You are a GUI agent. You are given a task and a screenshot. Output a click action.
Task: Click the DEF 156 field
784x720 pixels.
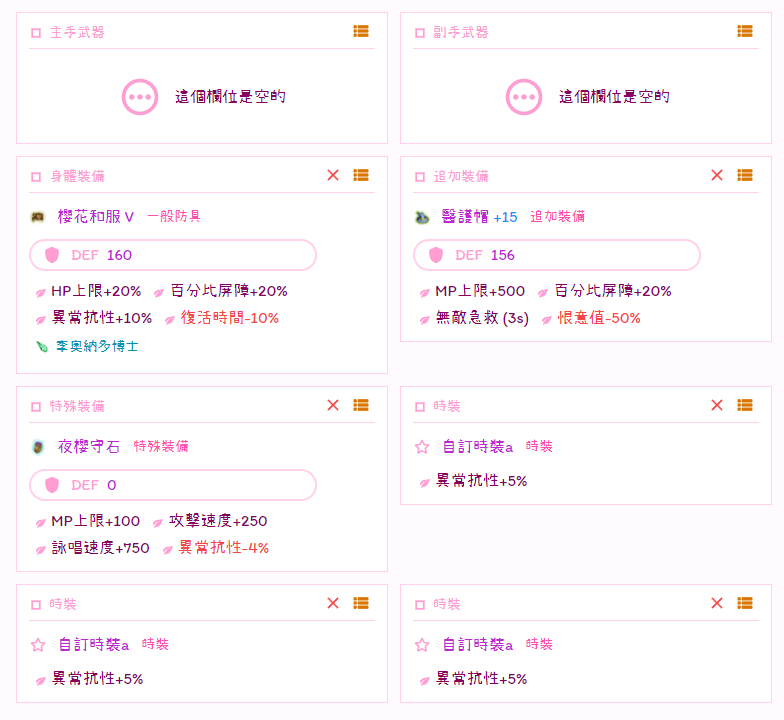tap(556, 255)
